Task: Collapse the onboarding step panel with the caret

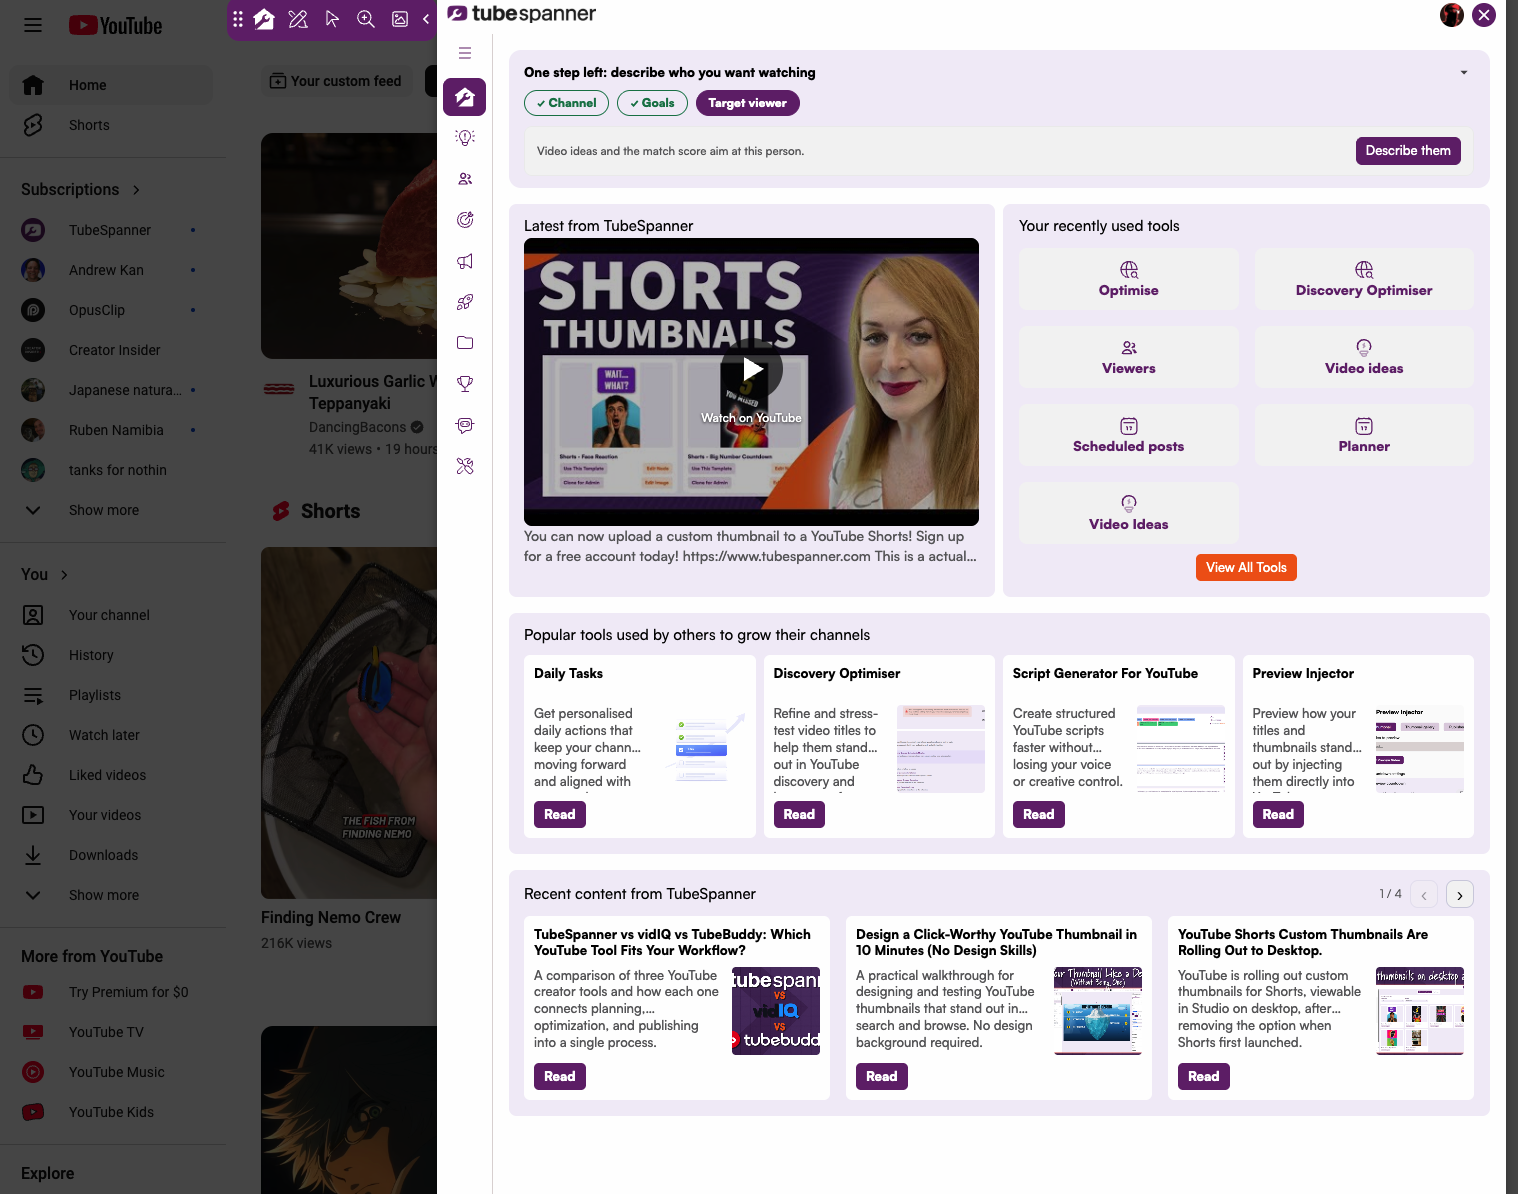Action: [1464, 72]
